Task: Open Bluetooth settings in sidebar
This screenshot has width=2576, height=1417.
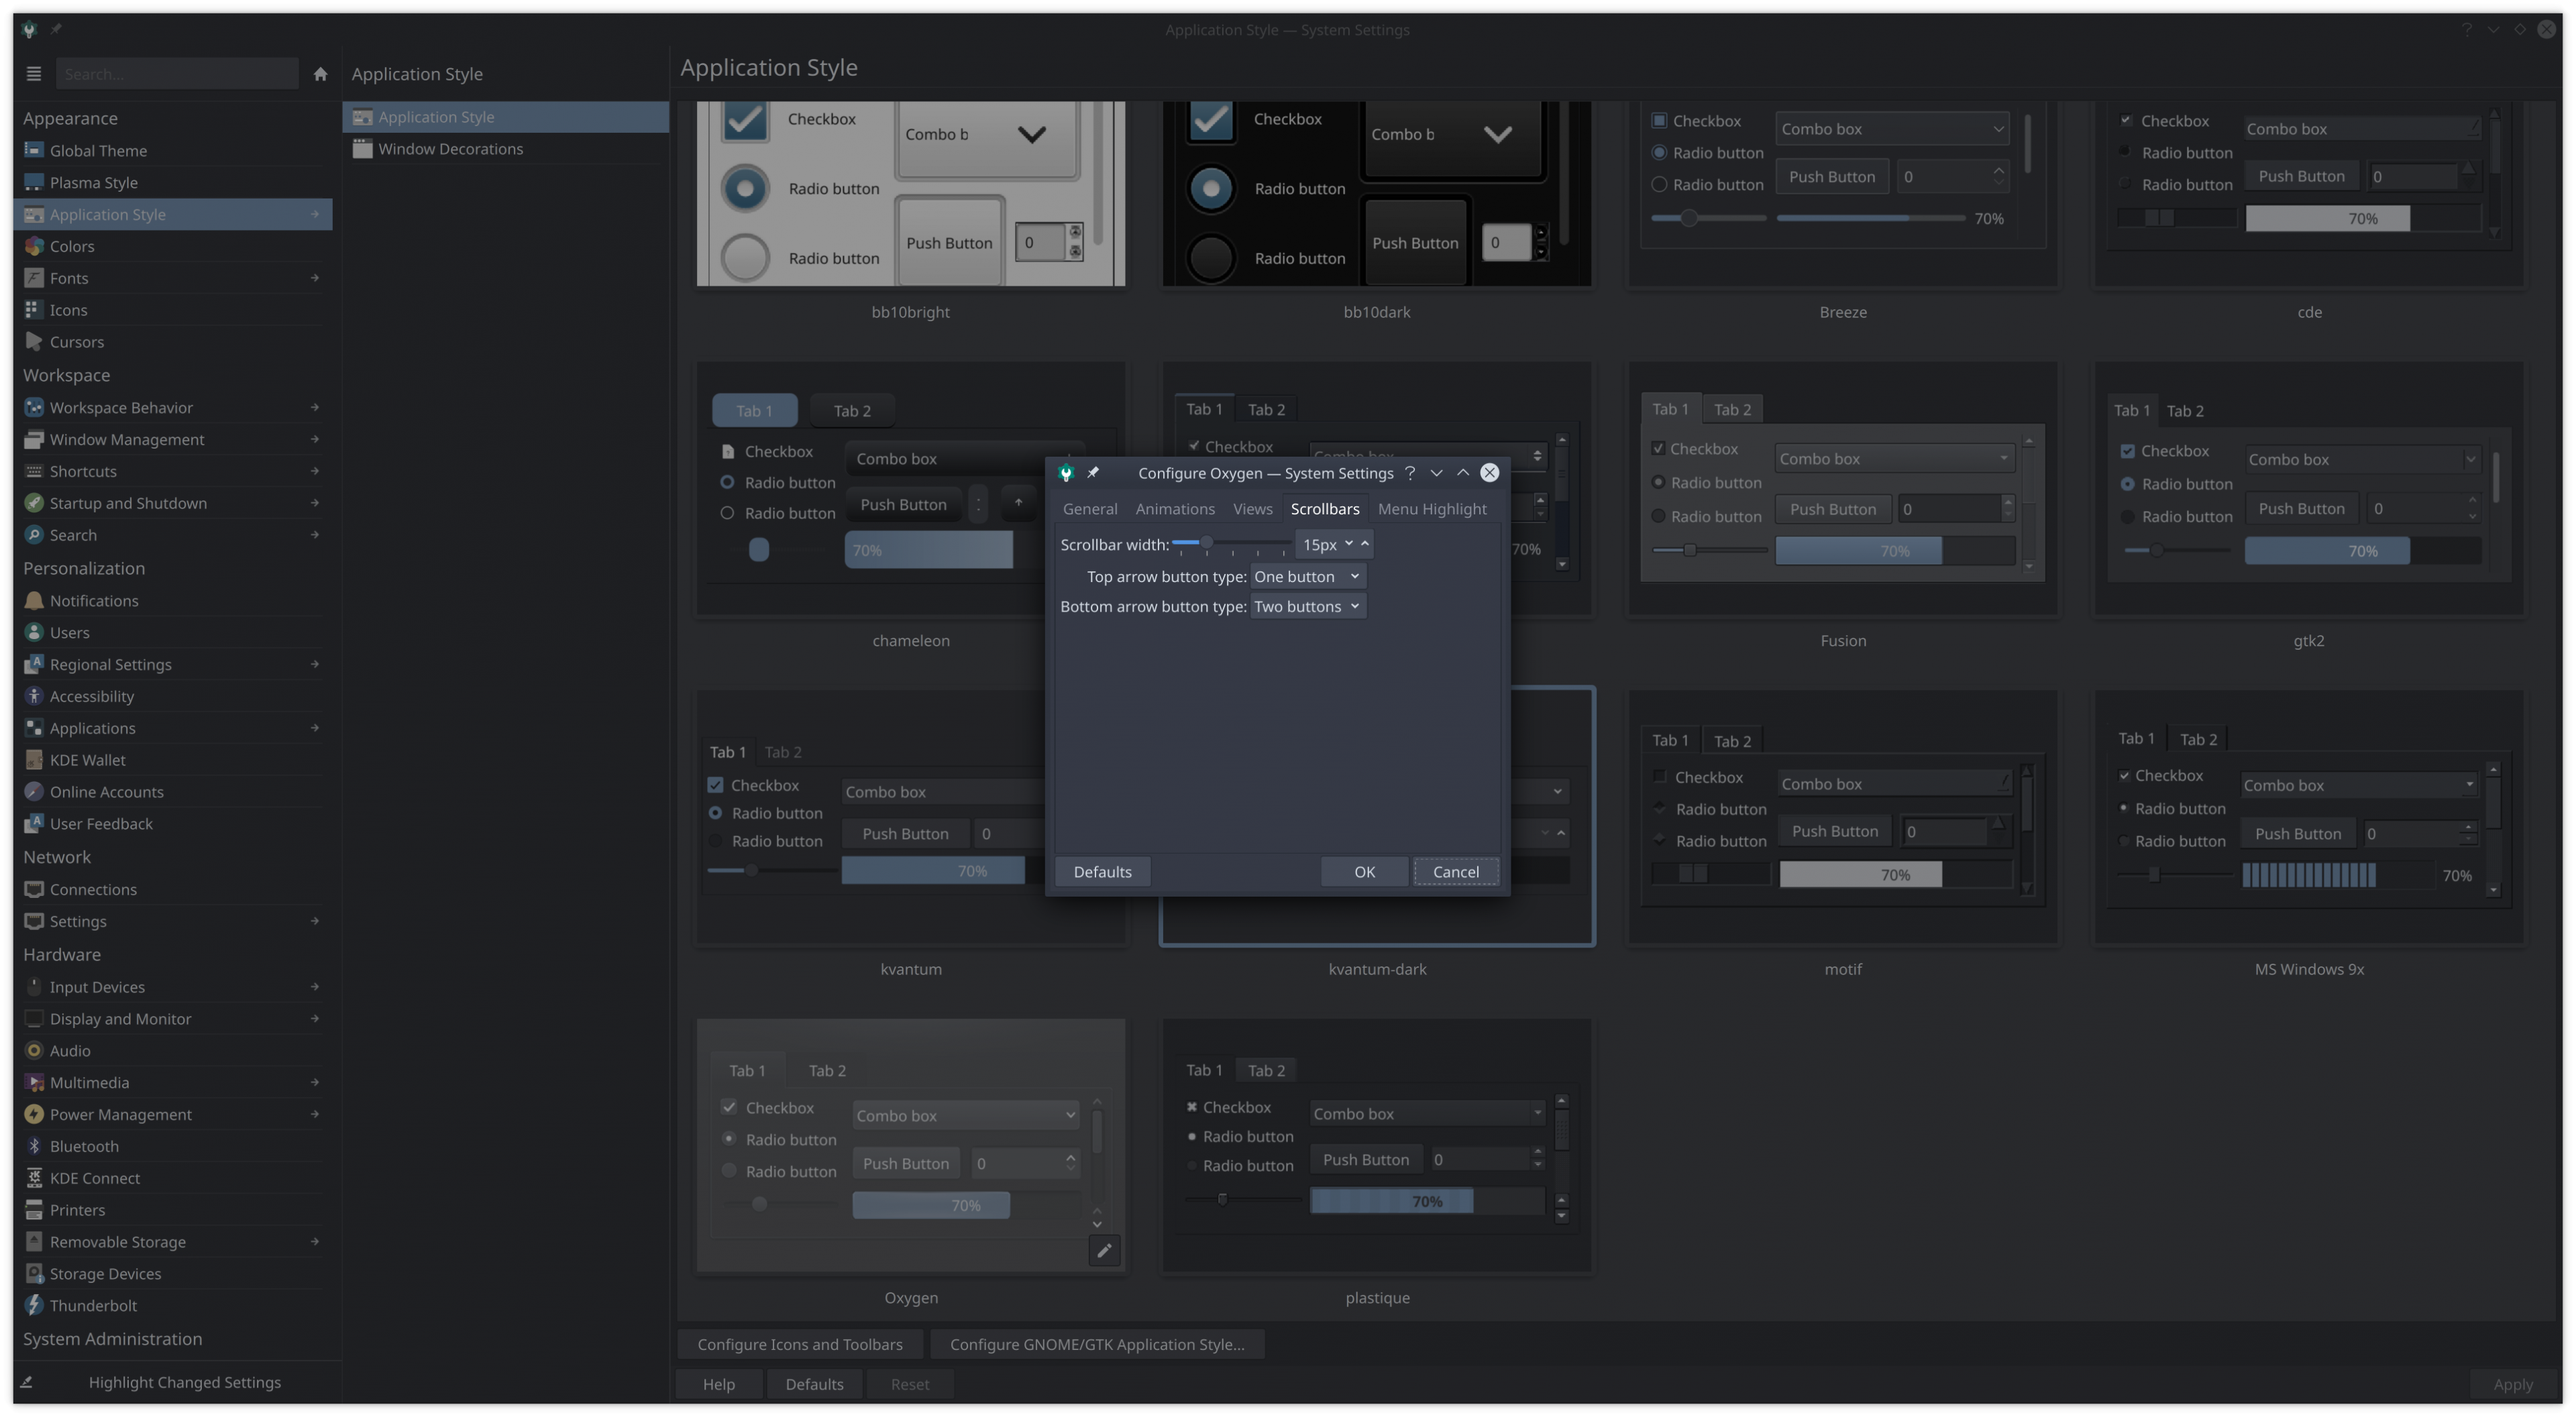Action: click(x=84, y=1146)
